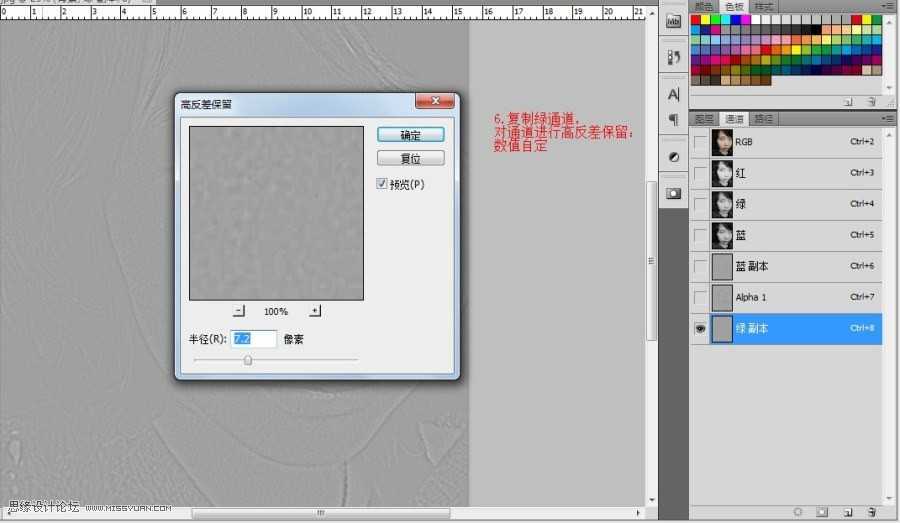Hide the 绿 副本 channel eye icon
900x523 pixels.
coord(700,328)
